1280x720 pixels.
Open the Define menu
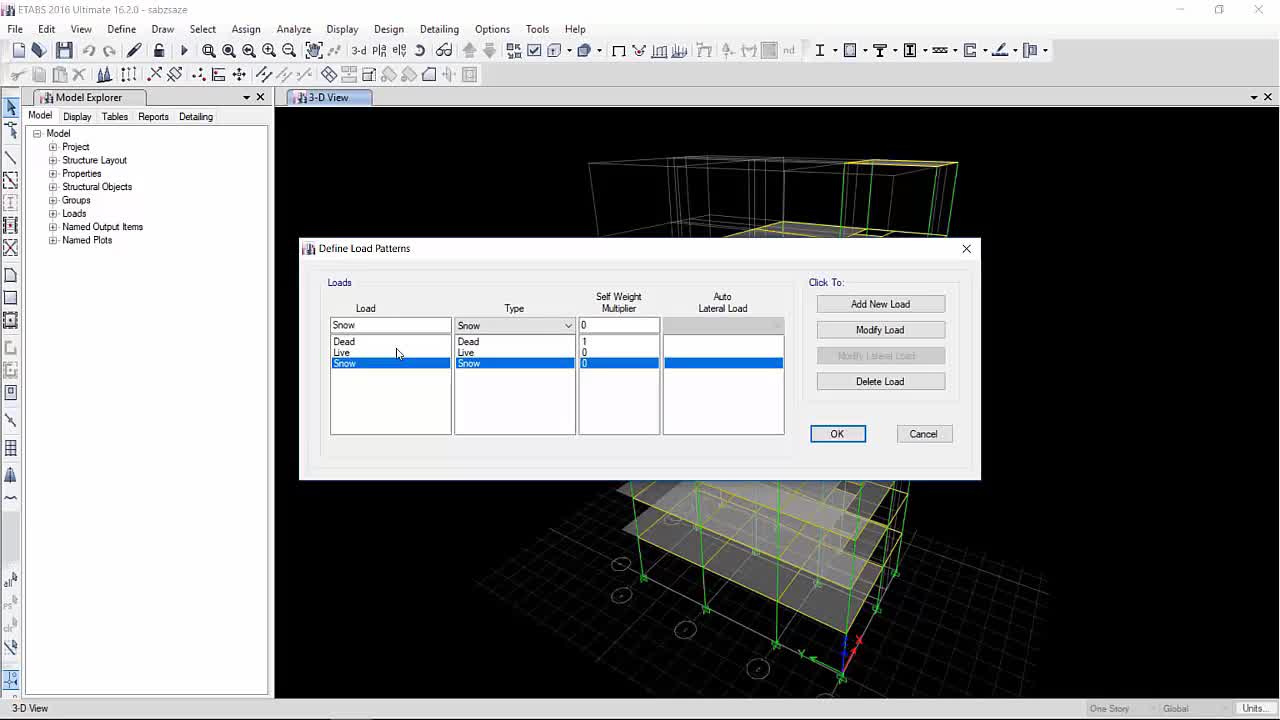tap(121, 29)
